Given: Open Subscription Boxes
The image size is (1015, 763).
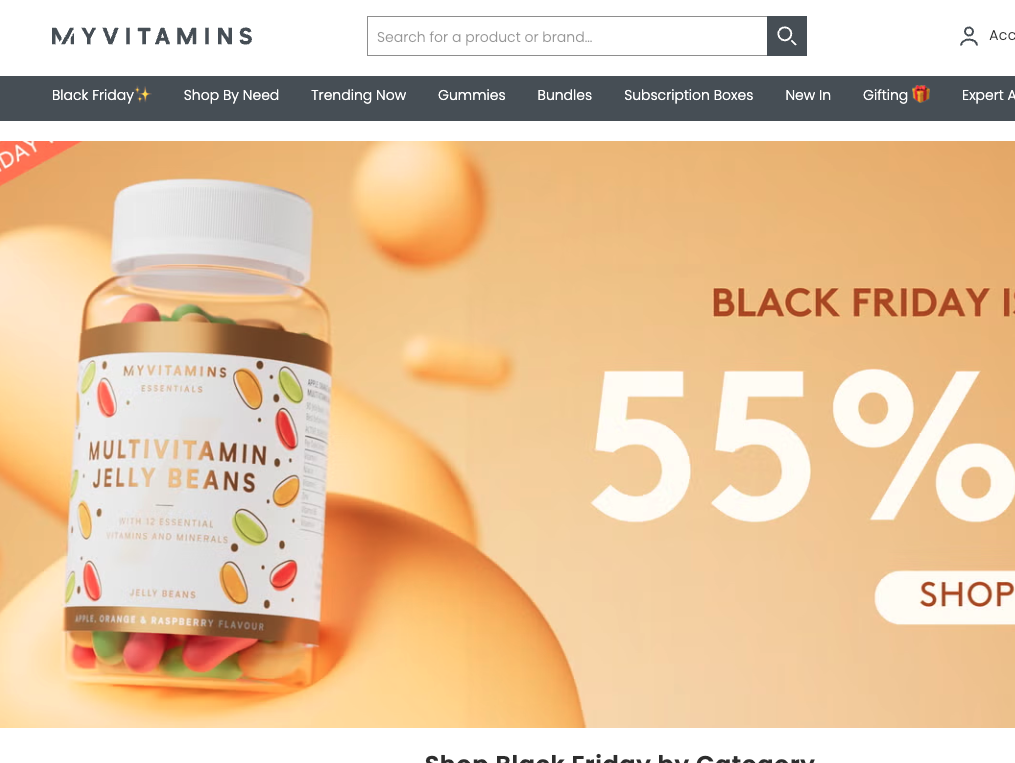Looking at the screenshot, I should 688,95.
